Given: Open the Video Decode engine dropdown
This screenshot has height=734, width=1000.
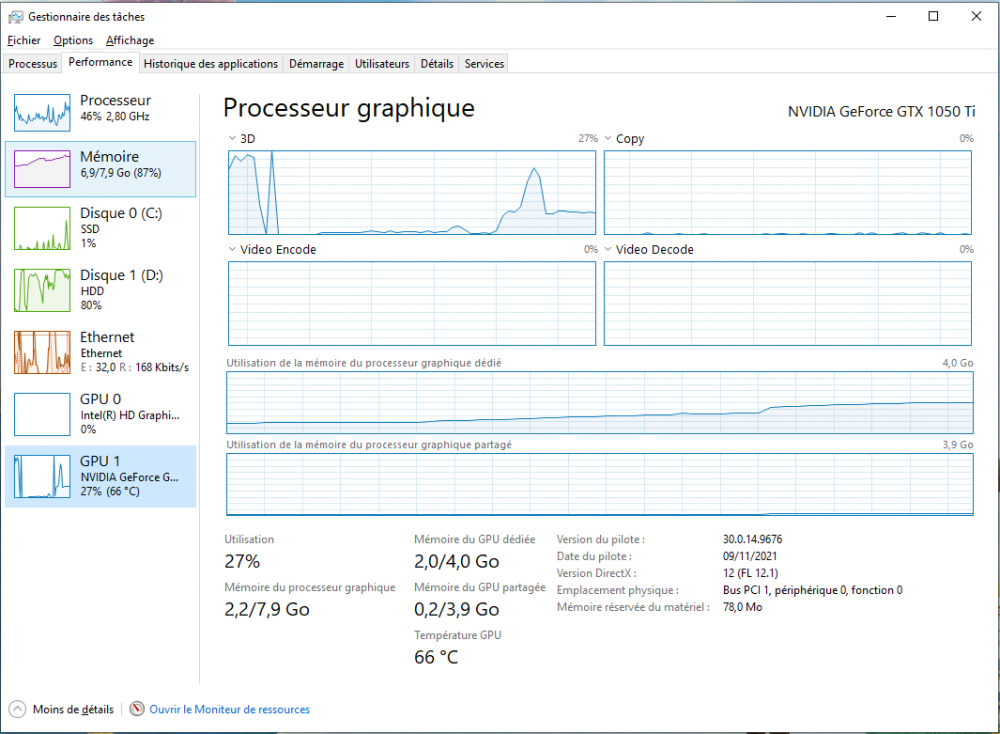Looking at the screenshot, I should tap(609, 250).
